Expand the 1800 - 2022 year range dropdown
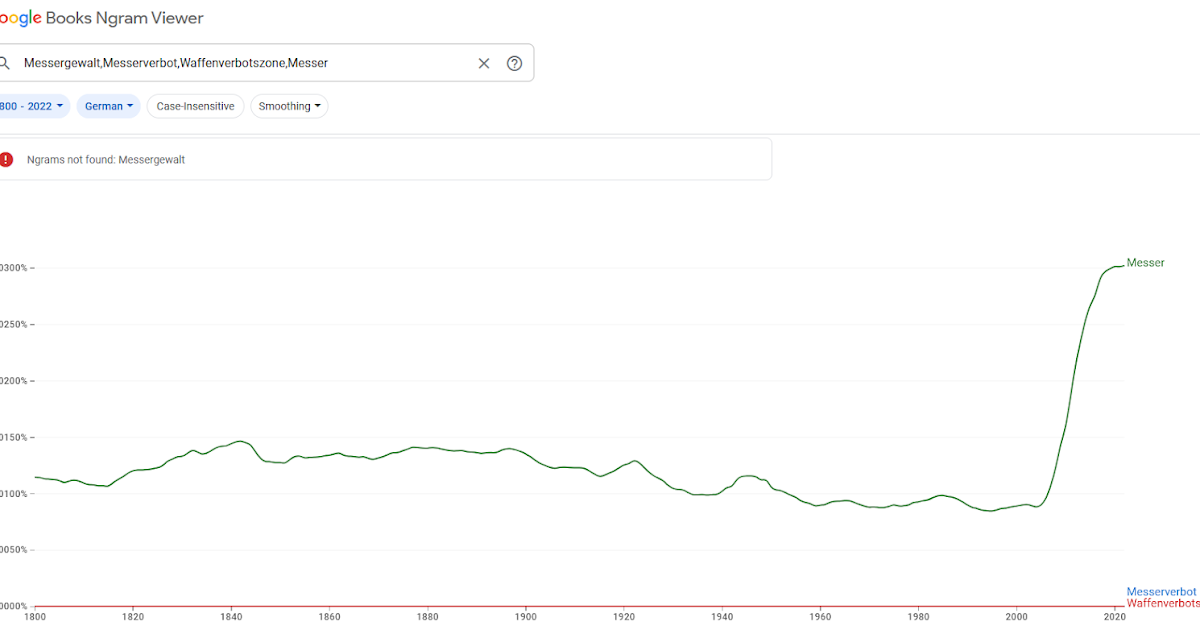1200x630 pixels. click(x=33, y=106)
